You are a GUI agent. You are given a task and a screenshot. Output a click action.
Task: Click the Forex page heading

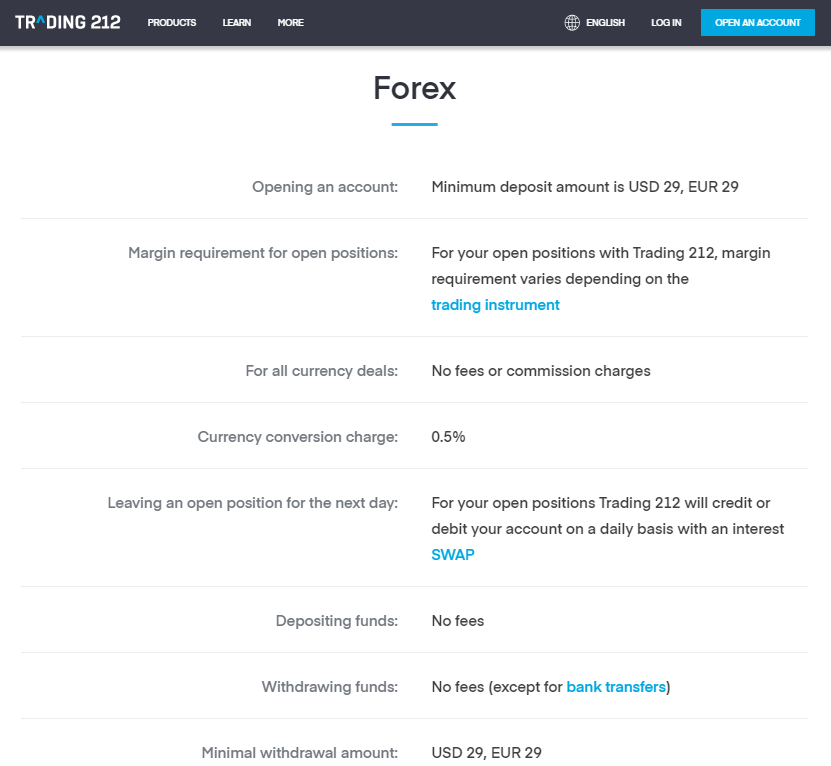[414, 88]
